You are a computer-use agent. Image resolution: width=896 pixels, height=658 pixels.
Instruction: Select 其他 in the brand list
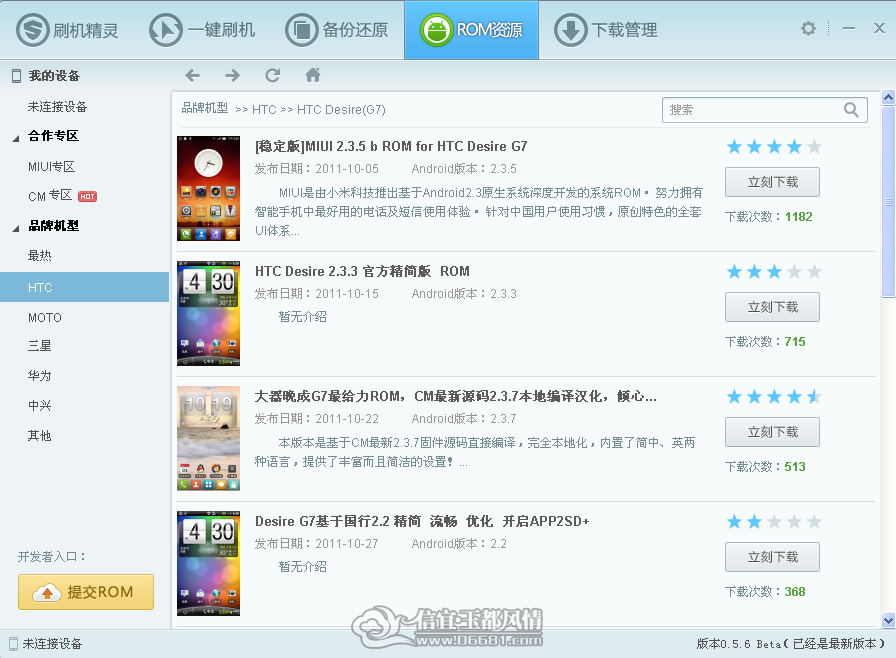(x=39, y=435)
